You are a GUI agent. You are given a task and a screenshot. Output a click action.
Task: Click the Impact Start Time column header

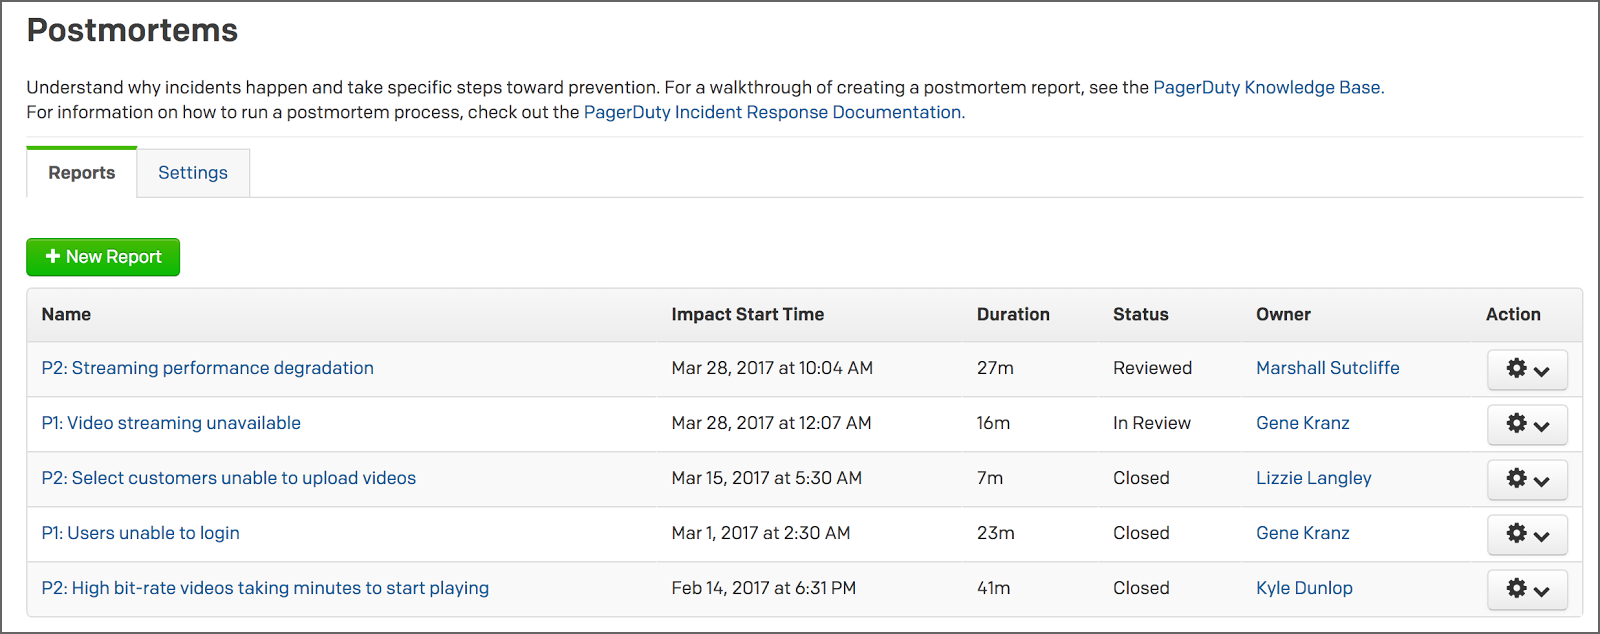[x=747, y=314]
